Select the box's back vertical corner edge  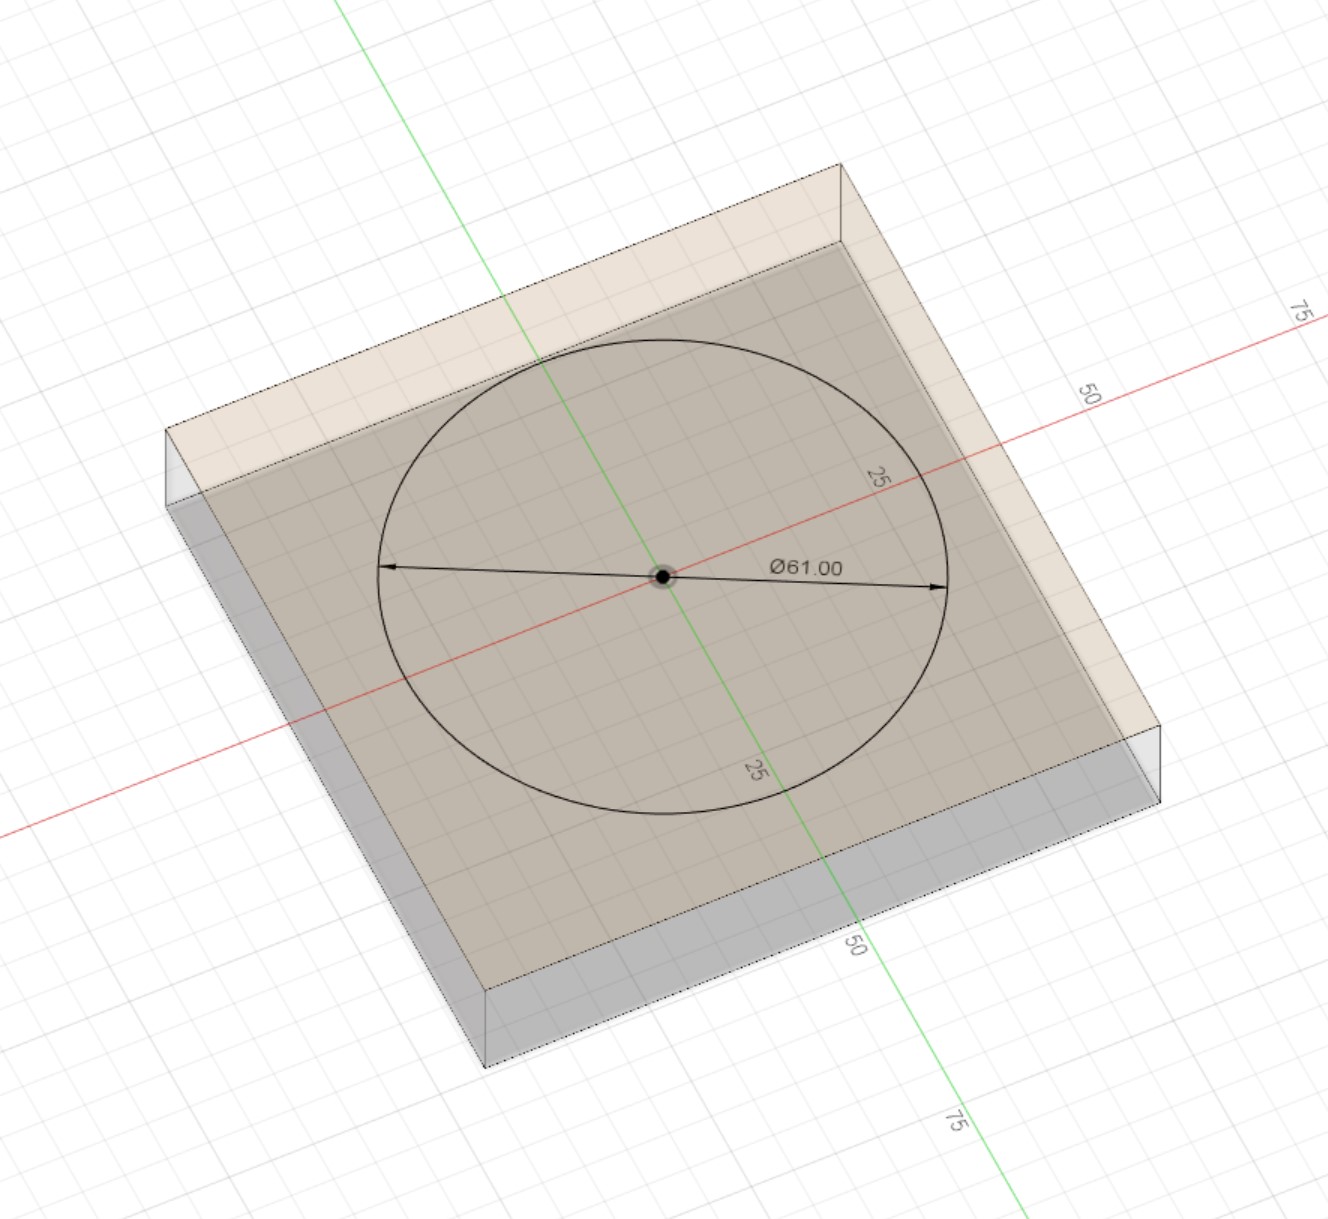(x=840, y=204)
